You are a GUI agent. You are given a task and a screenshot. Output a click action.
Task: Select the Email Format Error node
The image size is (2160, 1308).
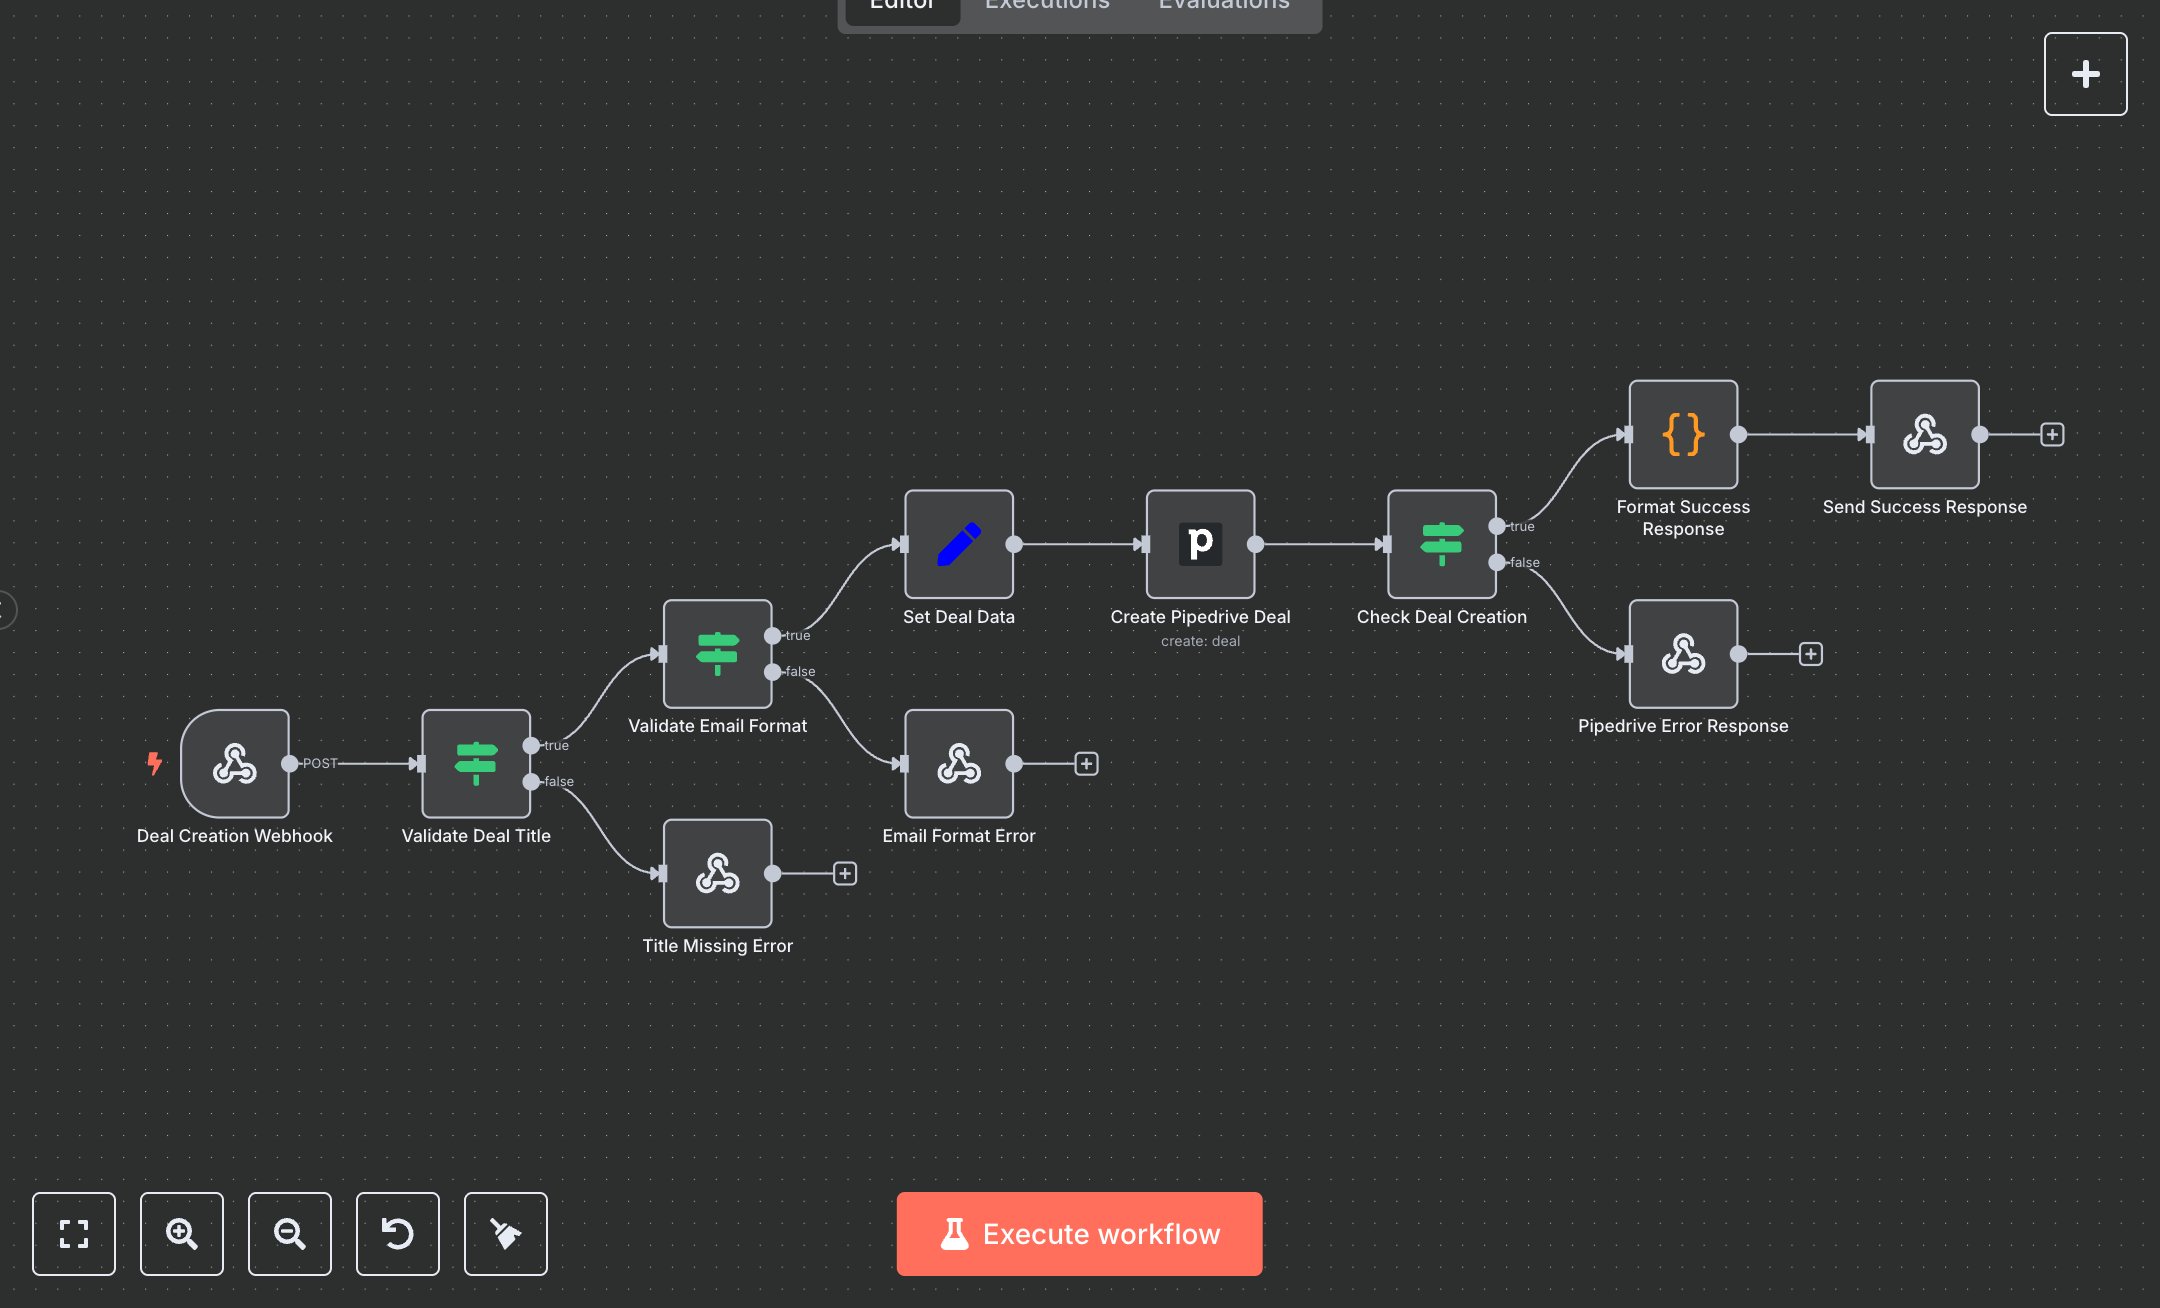click(x=957, y=764)
